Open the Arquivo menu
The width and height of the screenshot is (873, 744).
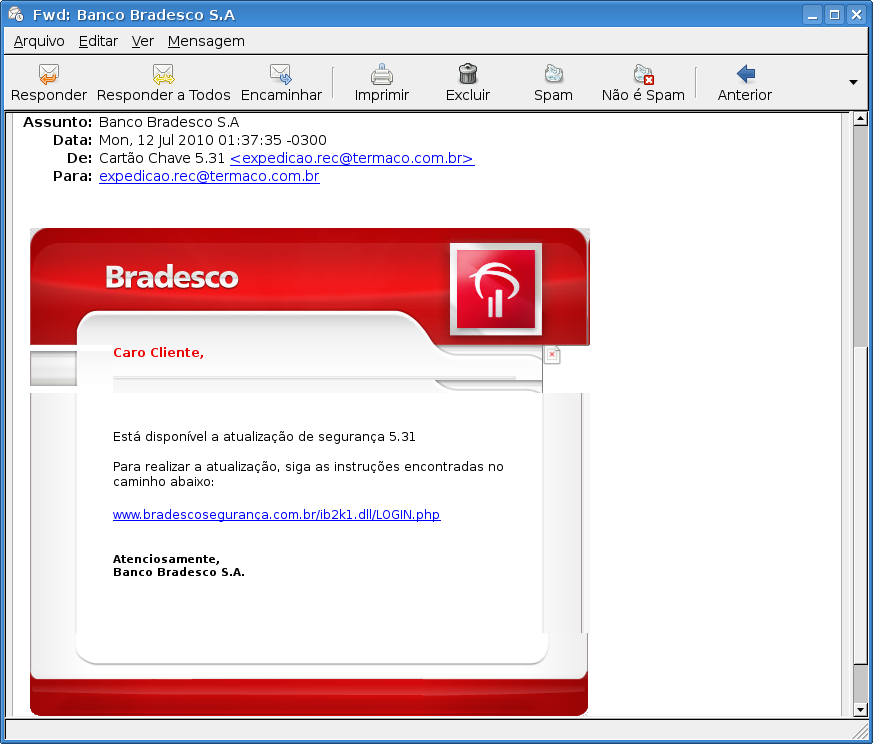click(x=39, y=41)
